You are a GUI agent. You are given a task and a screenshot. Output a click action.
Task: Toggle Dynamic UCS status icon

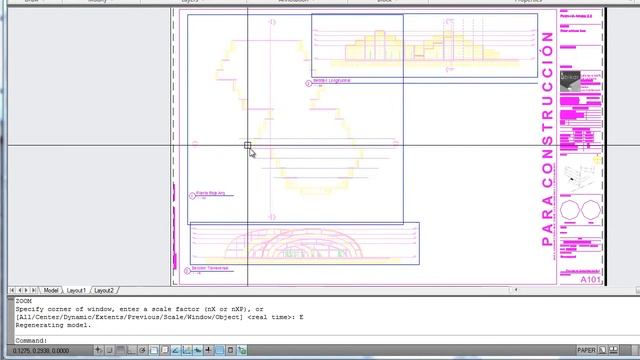point(187,350)
